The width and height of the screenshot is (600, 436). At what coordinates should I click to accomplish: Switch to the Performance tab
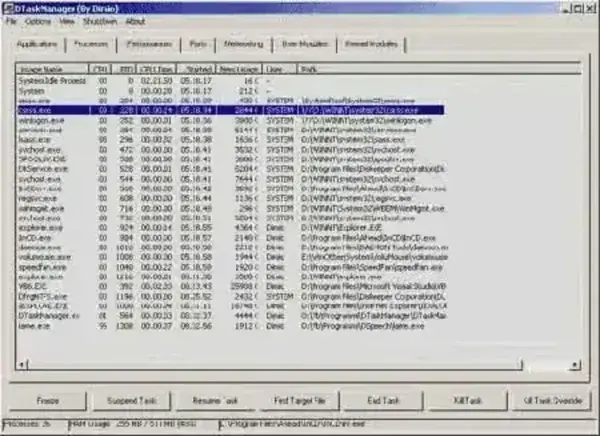(149, 44)
